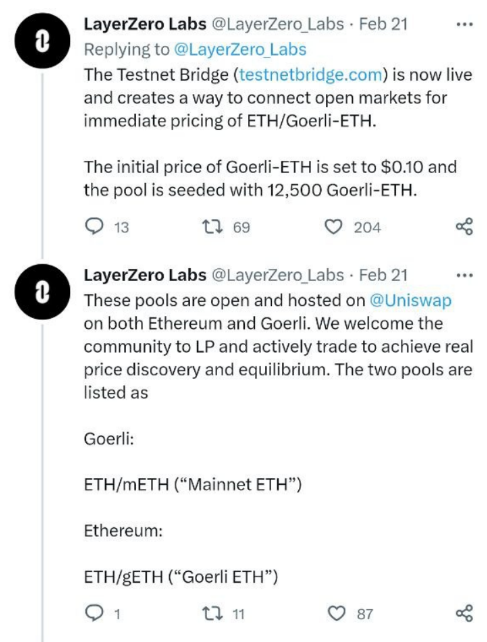Open LayerZero Labs avatar on first tweet

(42, 41)
